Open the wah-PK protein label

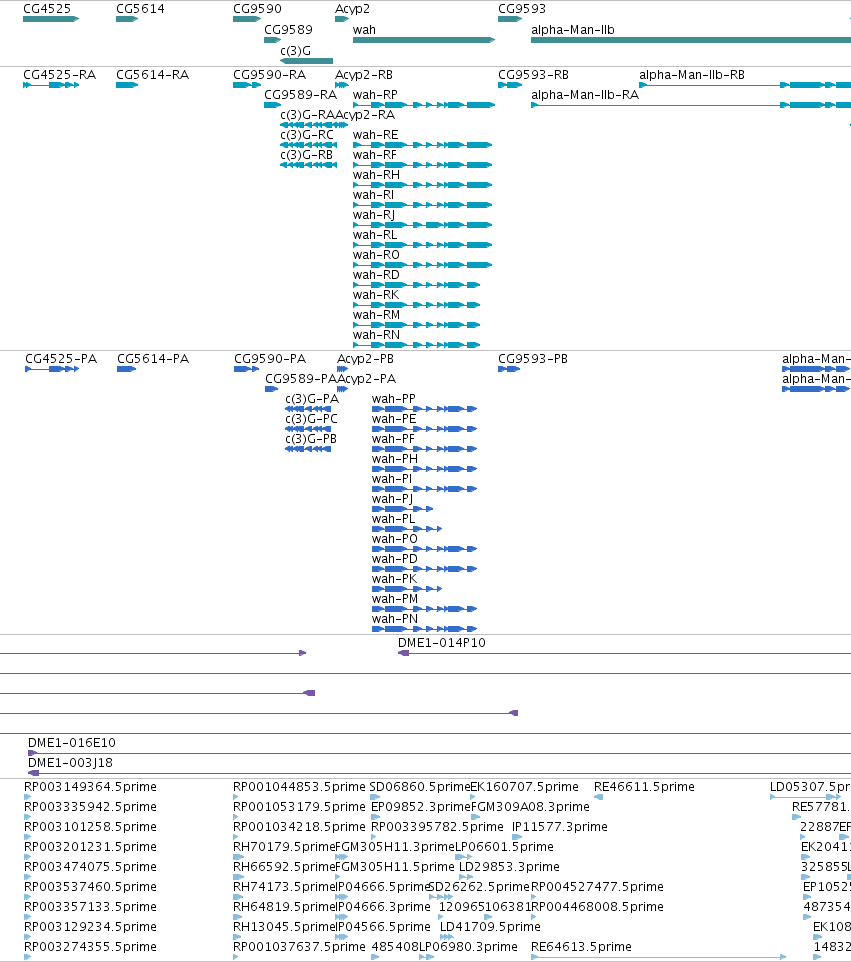395,579
